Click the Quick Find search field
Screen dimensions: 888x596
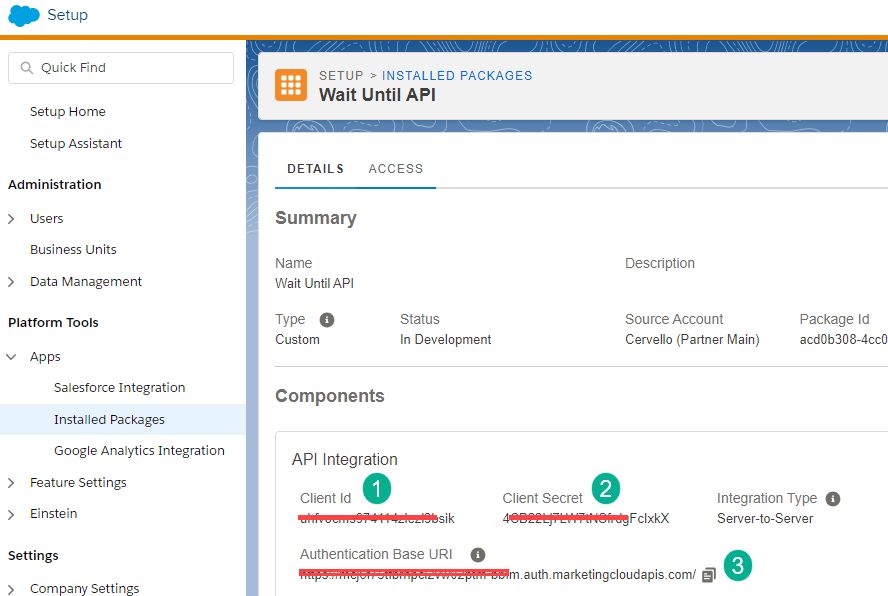click(121, 68)
